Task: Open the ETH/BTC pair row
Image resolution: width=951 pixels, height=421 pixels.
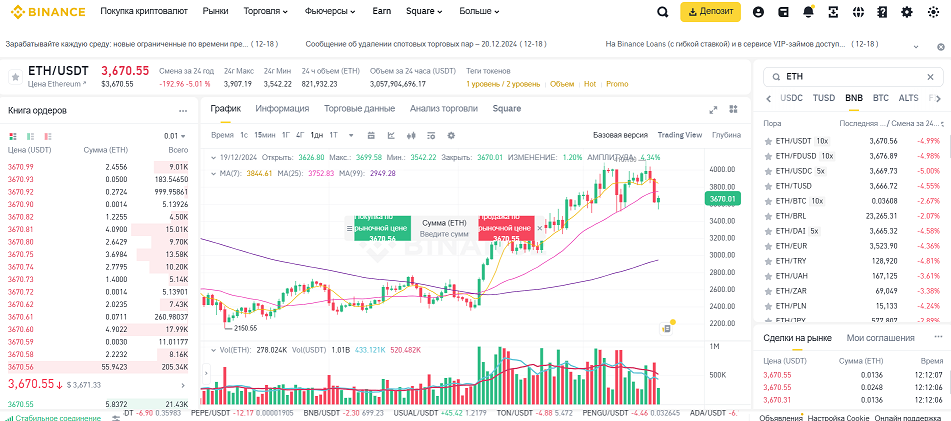Action: pyautogui.click(x=852, y=201)
